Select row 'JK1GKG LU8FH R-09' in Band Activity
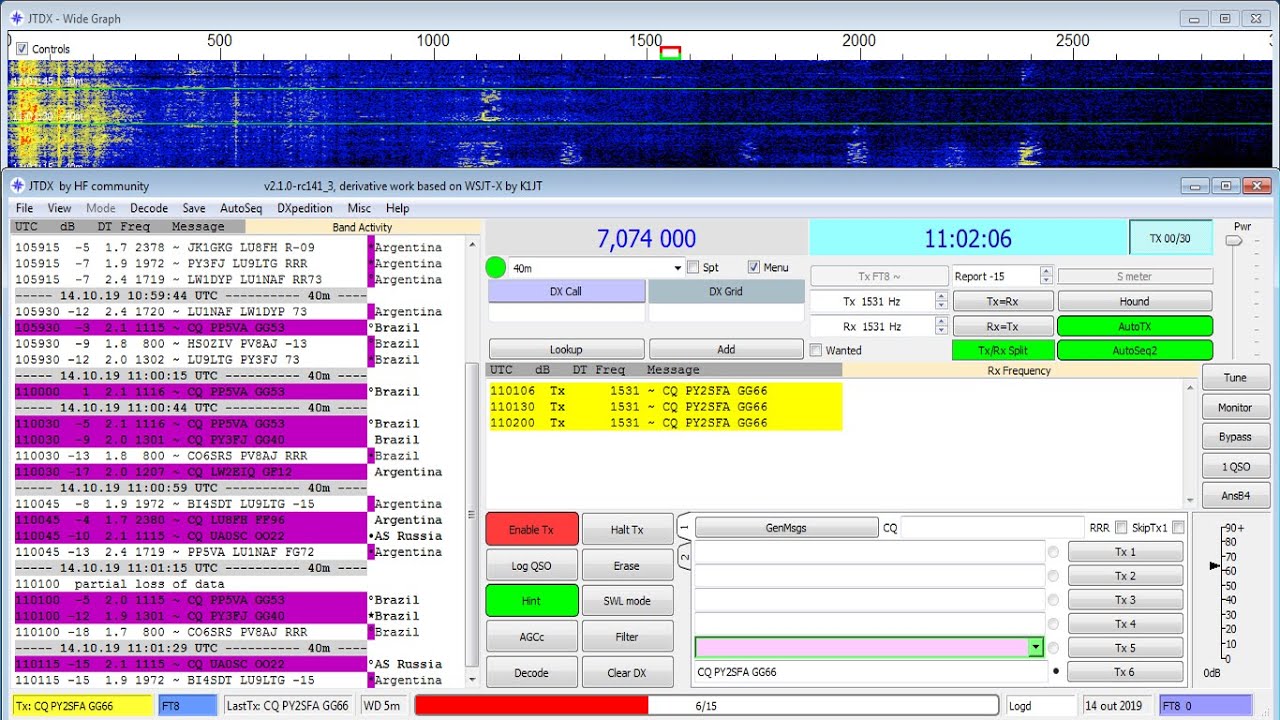 190,247
